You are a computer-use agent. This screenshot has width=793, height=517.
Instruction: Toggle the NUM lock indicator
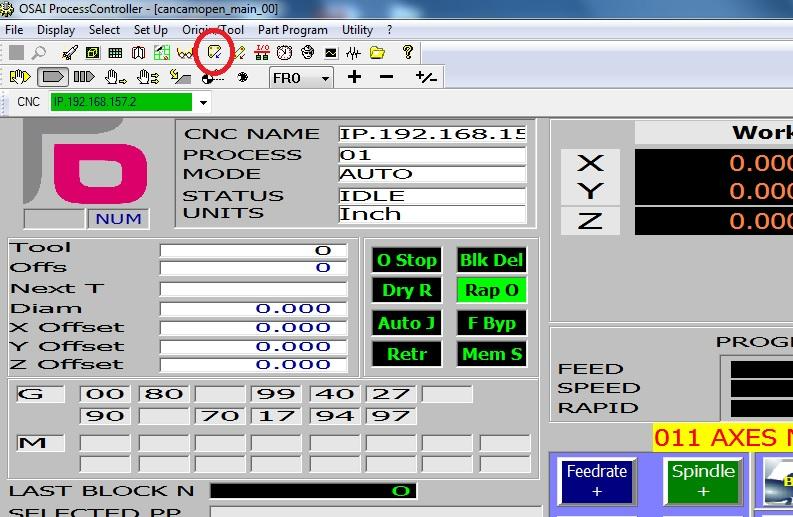click(x=118, y=219)
